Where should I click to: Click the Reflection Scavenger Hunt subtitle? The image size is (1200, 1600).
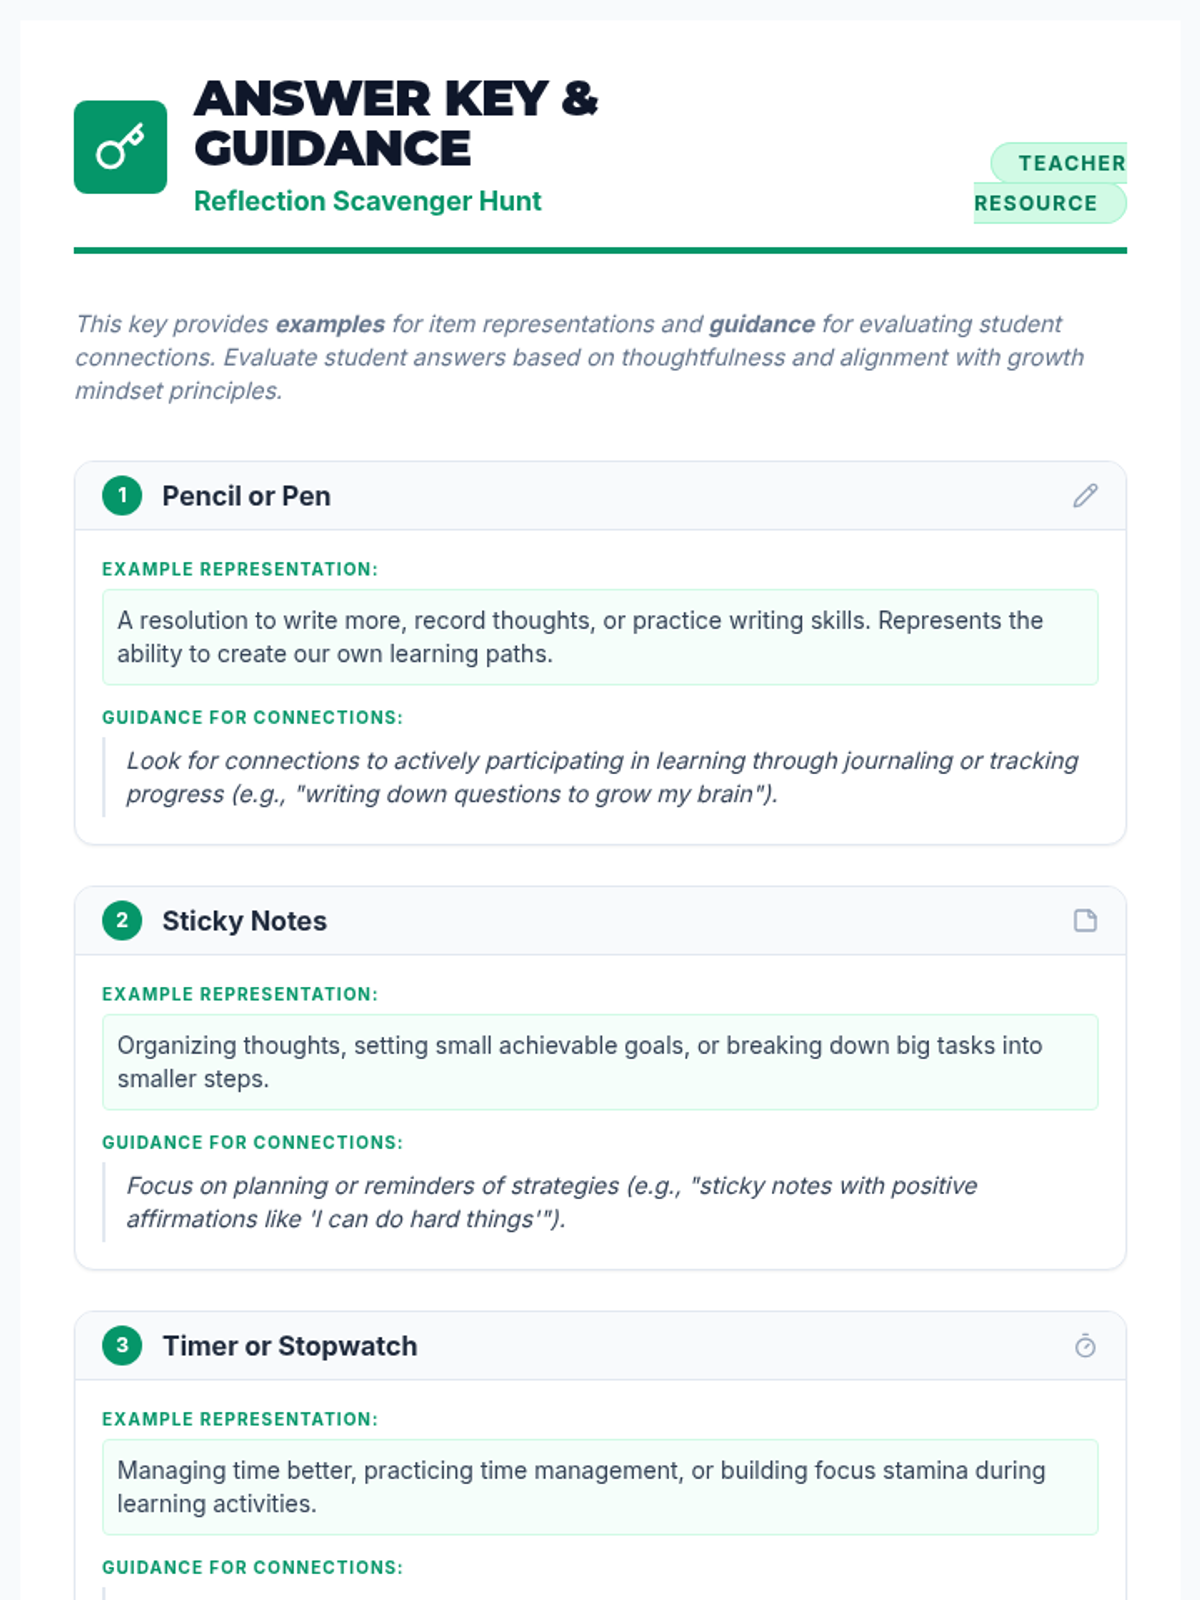click(367, 201)
